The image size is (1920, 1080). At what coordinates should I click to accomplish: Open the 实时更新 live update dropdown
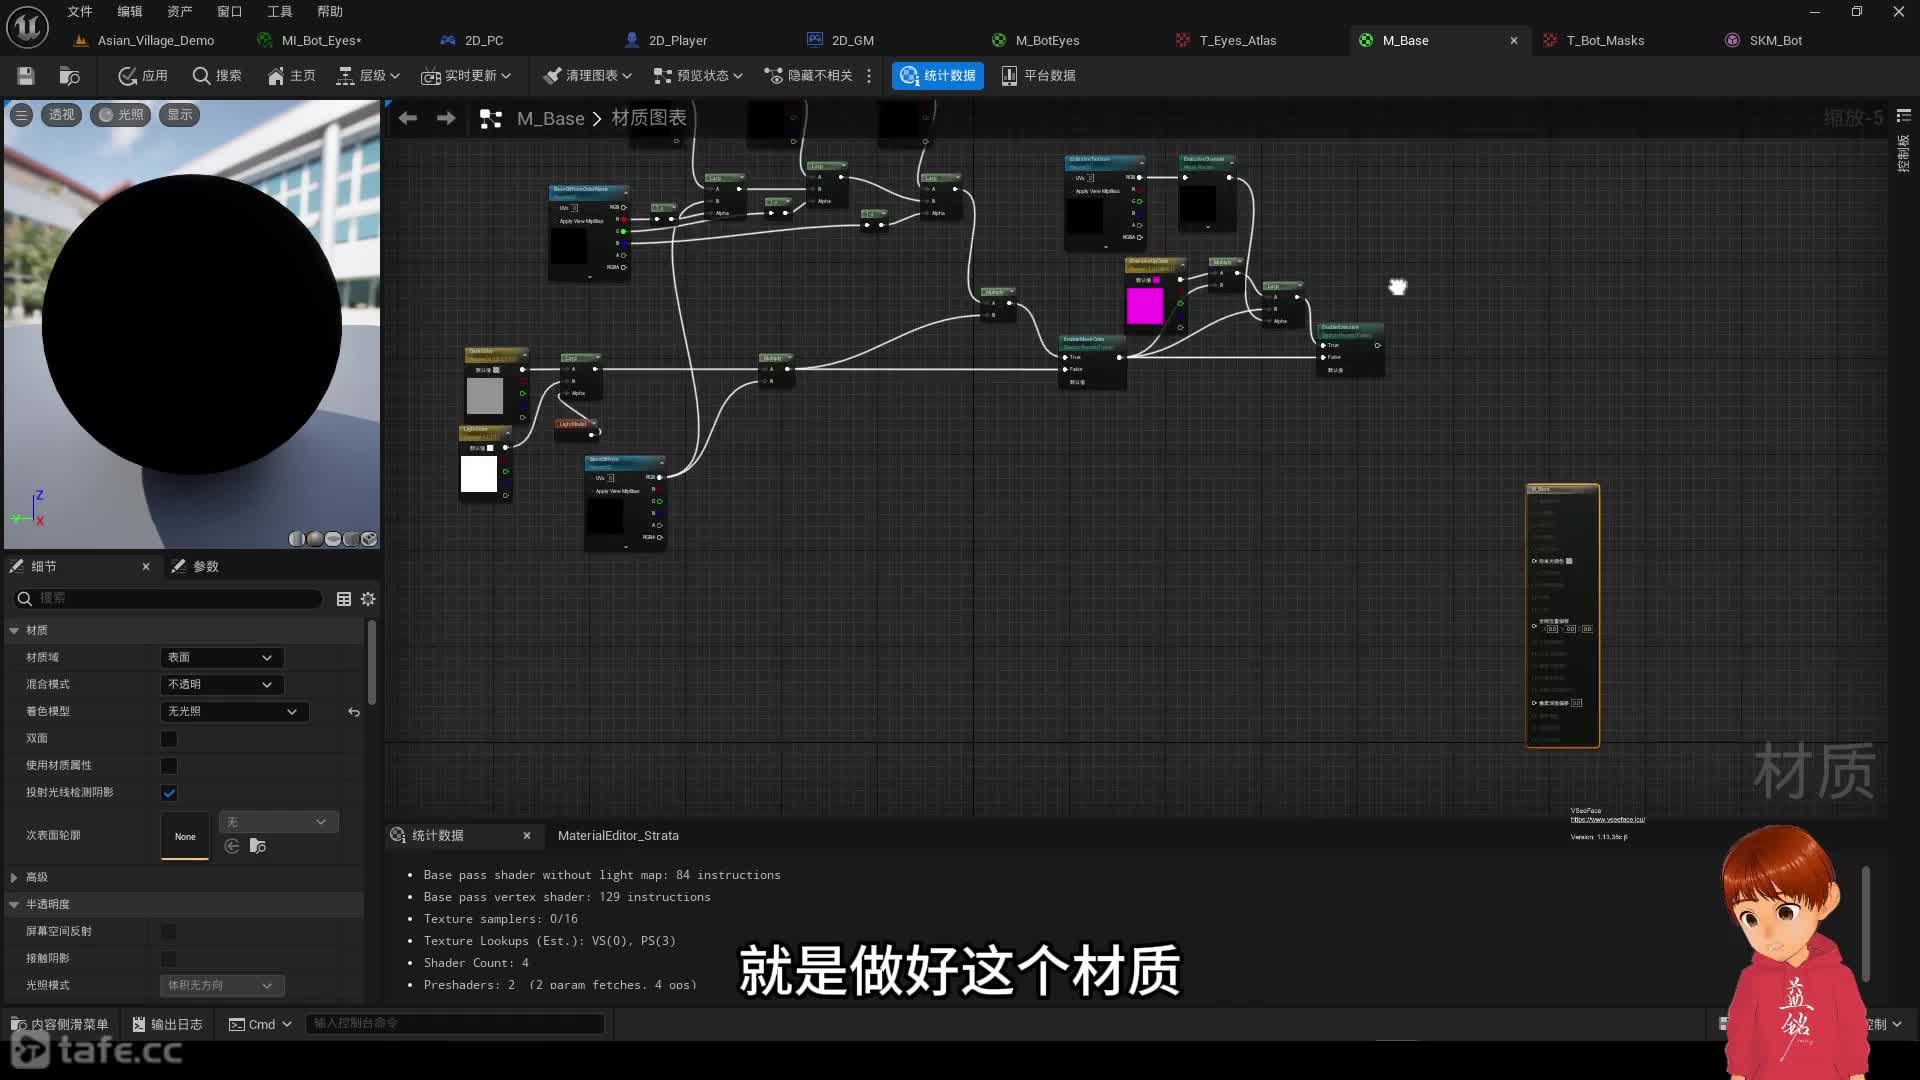pos(466,76)
